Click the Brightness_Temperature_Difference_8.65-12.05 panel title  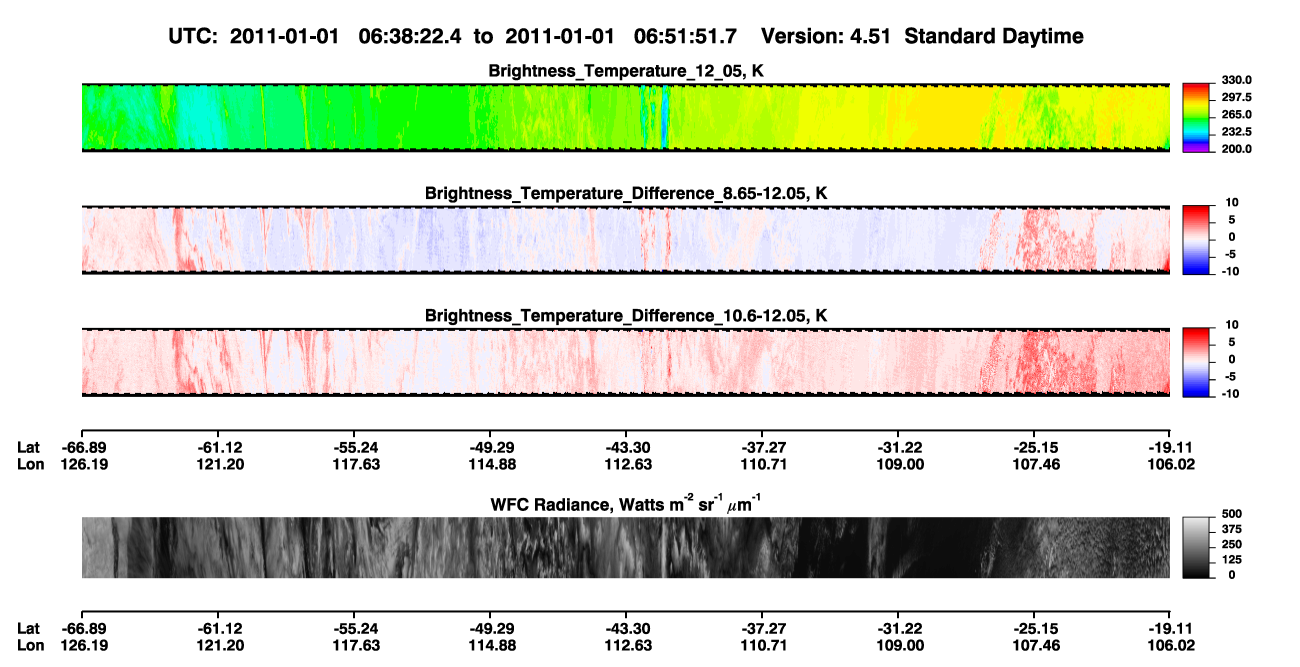tap(627, 193)
